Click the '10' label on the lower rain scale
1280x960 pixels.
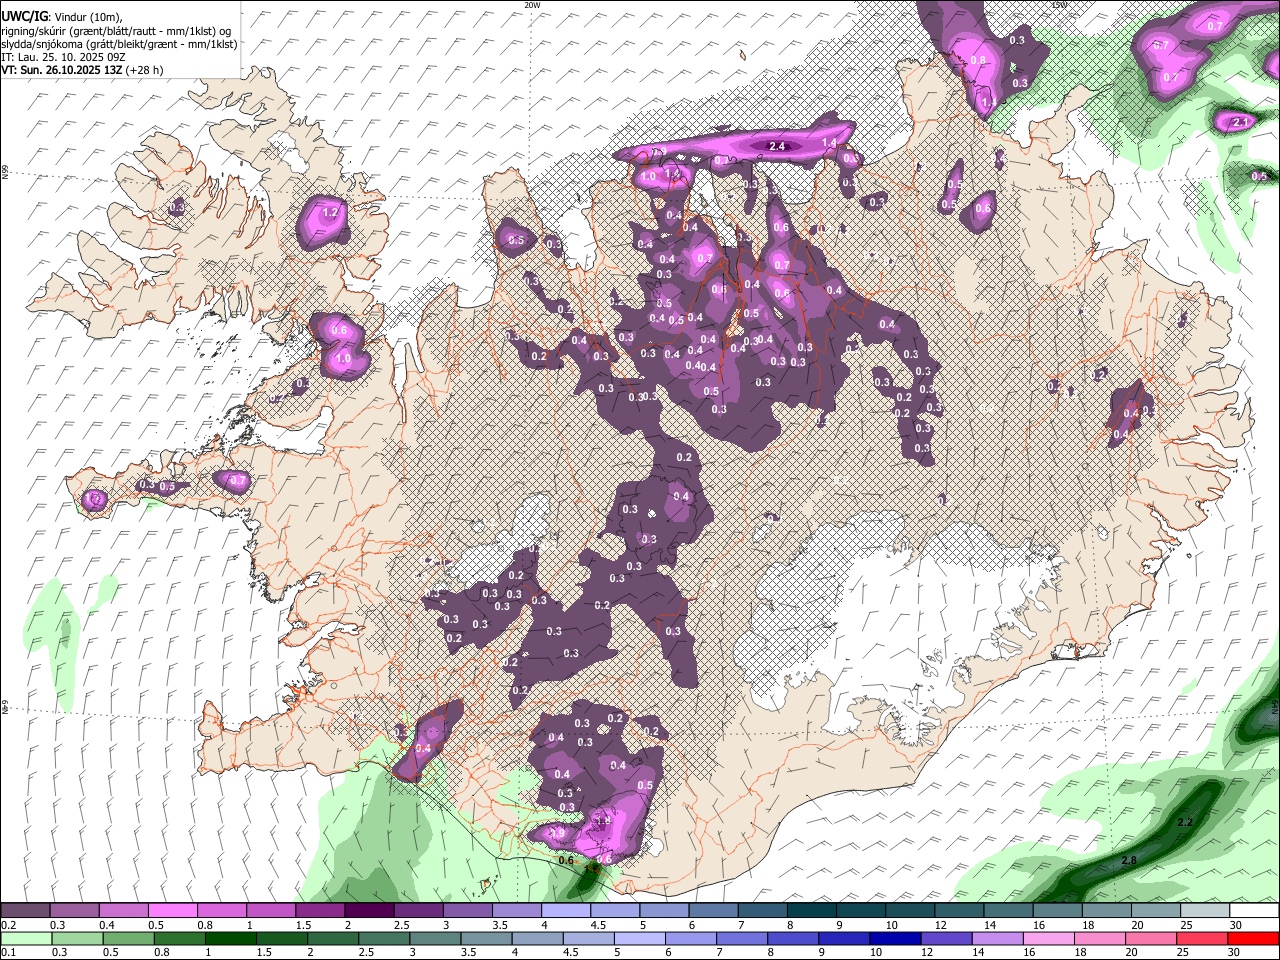tap(875, 951)
